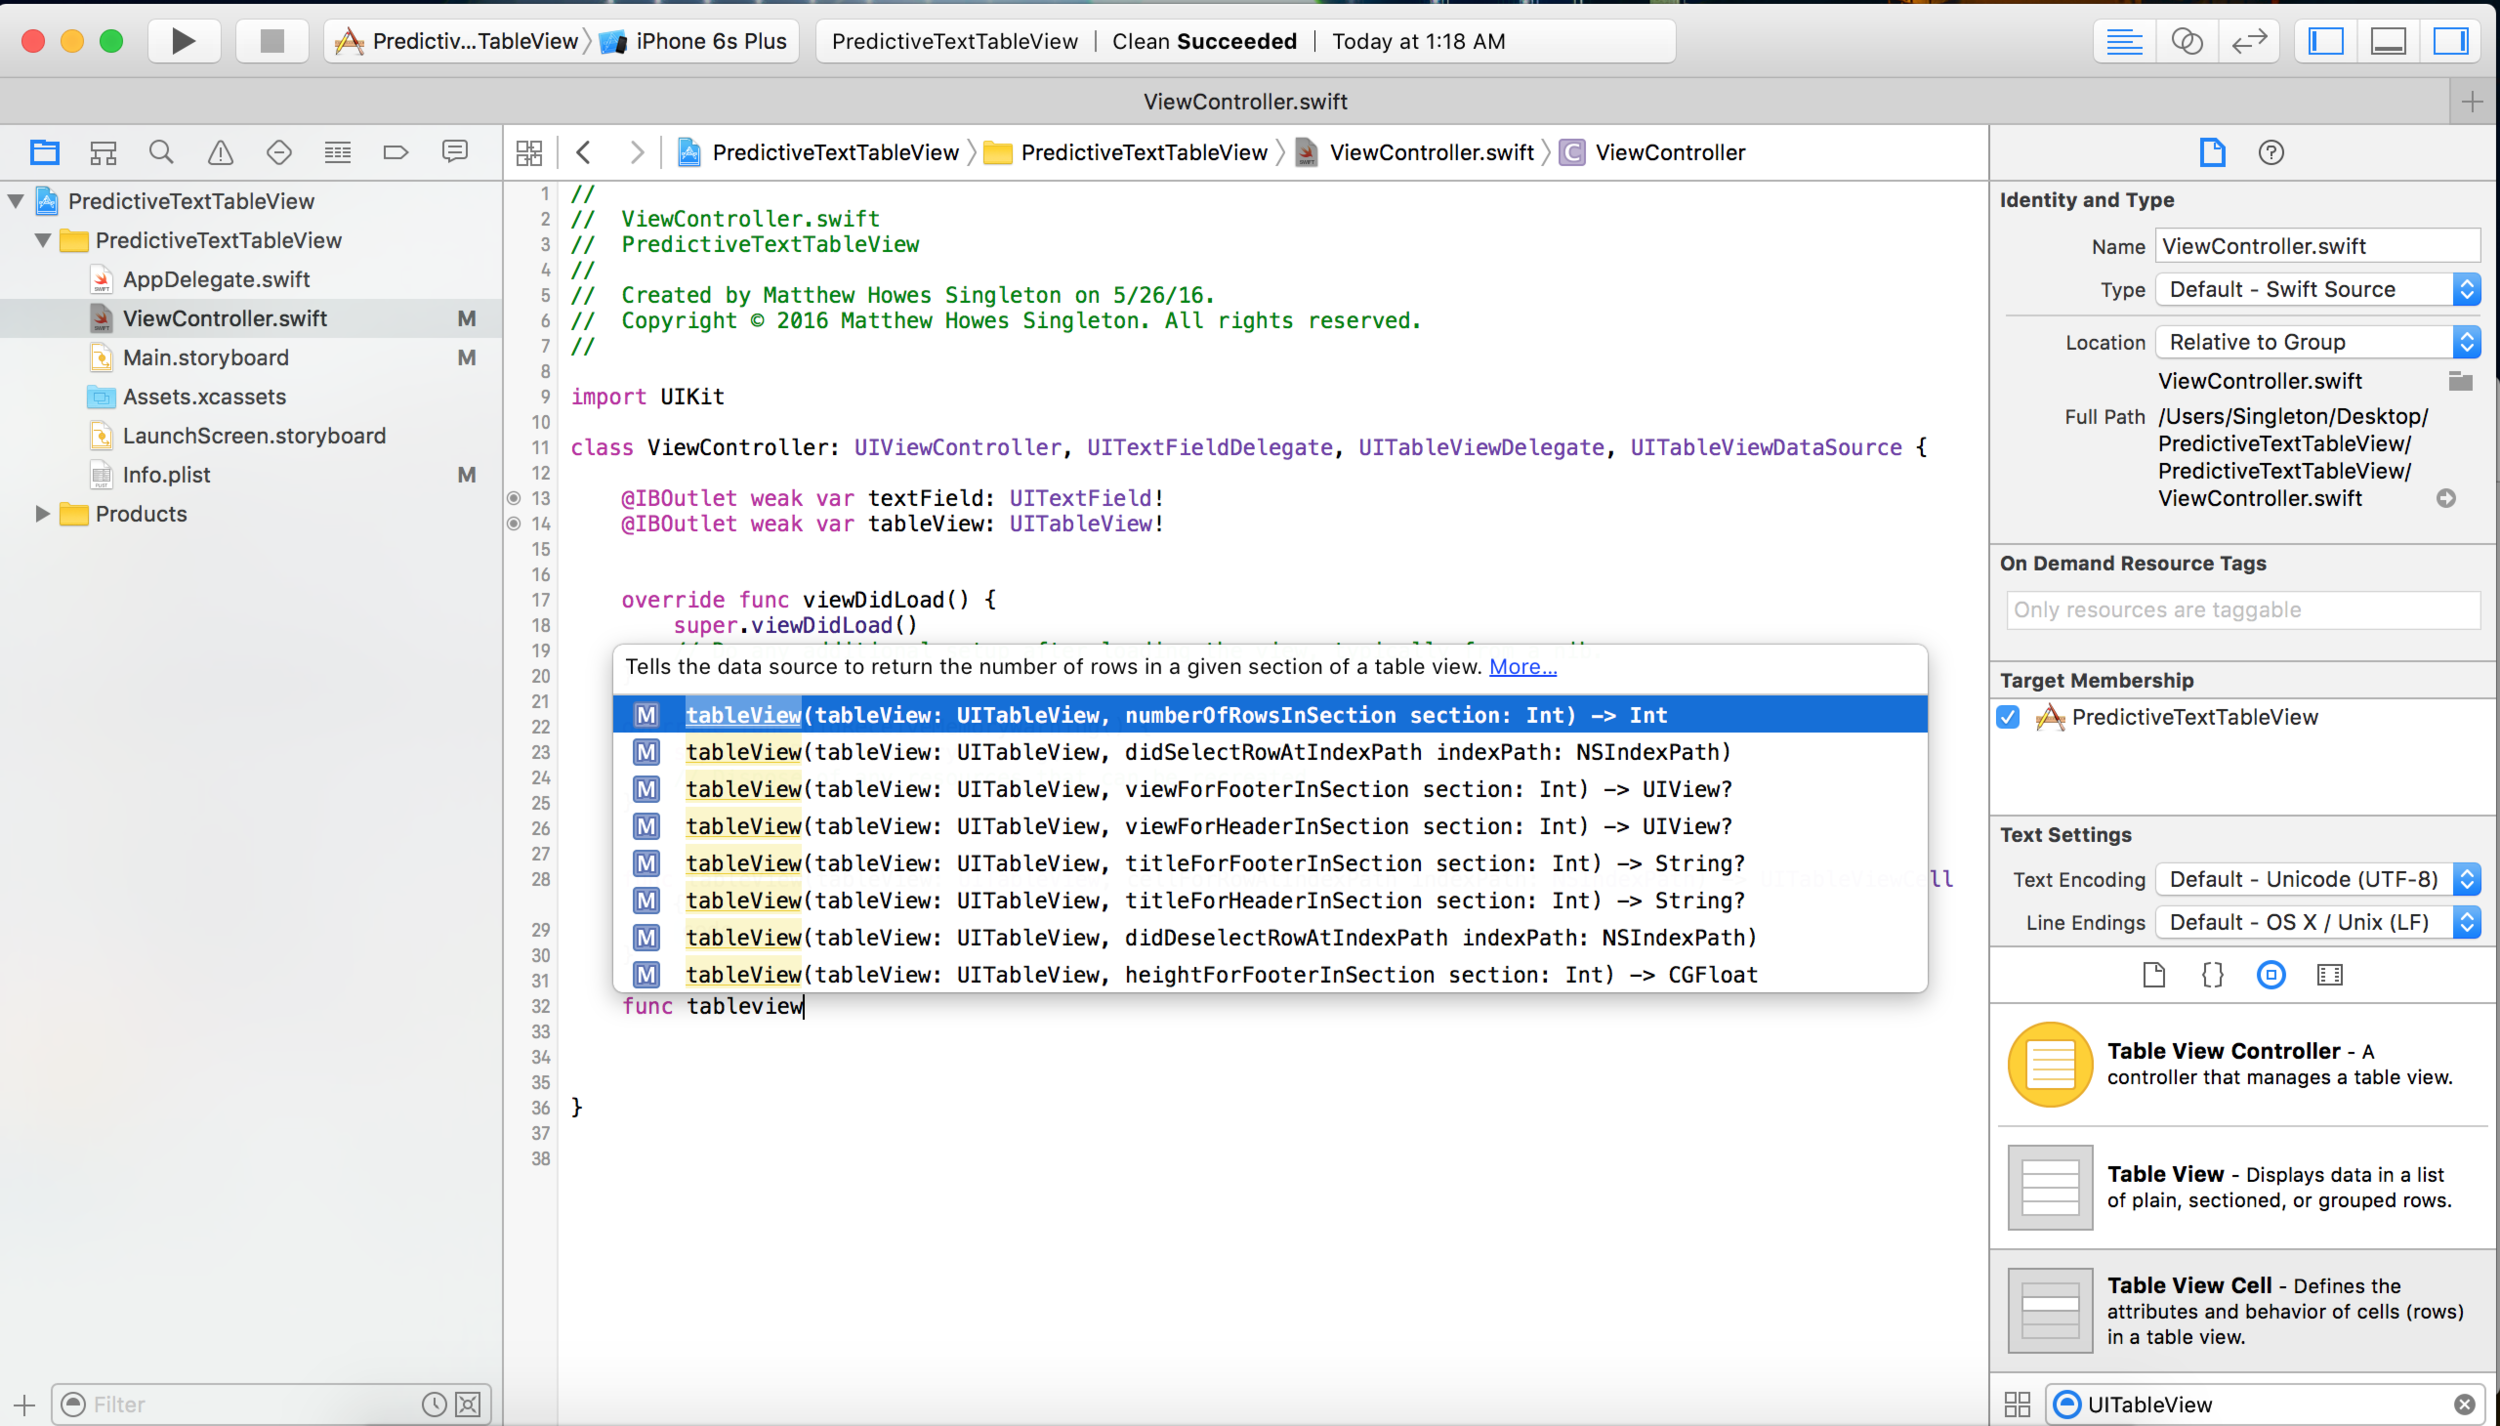The height and width of the screenshot is (1426, 2500).
Task: Open Main.storyboard in navigator
Action: [x=205, y=357]
